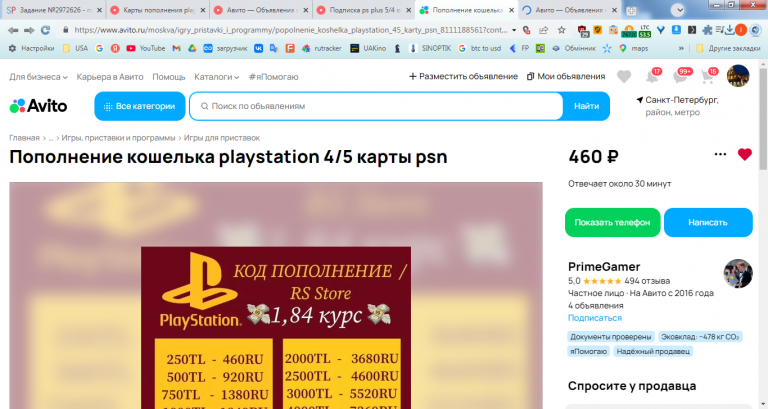The width and height of the screenshot is (768, 409).
Task: Open 'Мои объявления'
Action: coord(566,76)
